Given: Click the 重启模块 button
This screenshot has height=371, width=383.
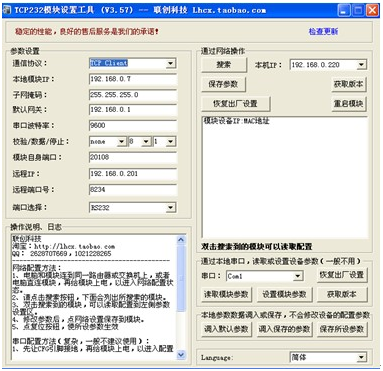Looking at the screenshot, I should [x=349, y=104].
